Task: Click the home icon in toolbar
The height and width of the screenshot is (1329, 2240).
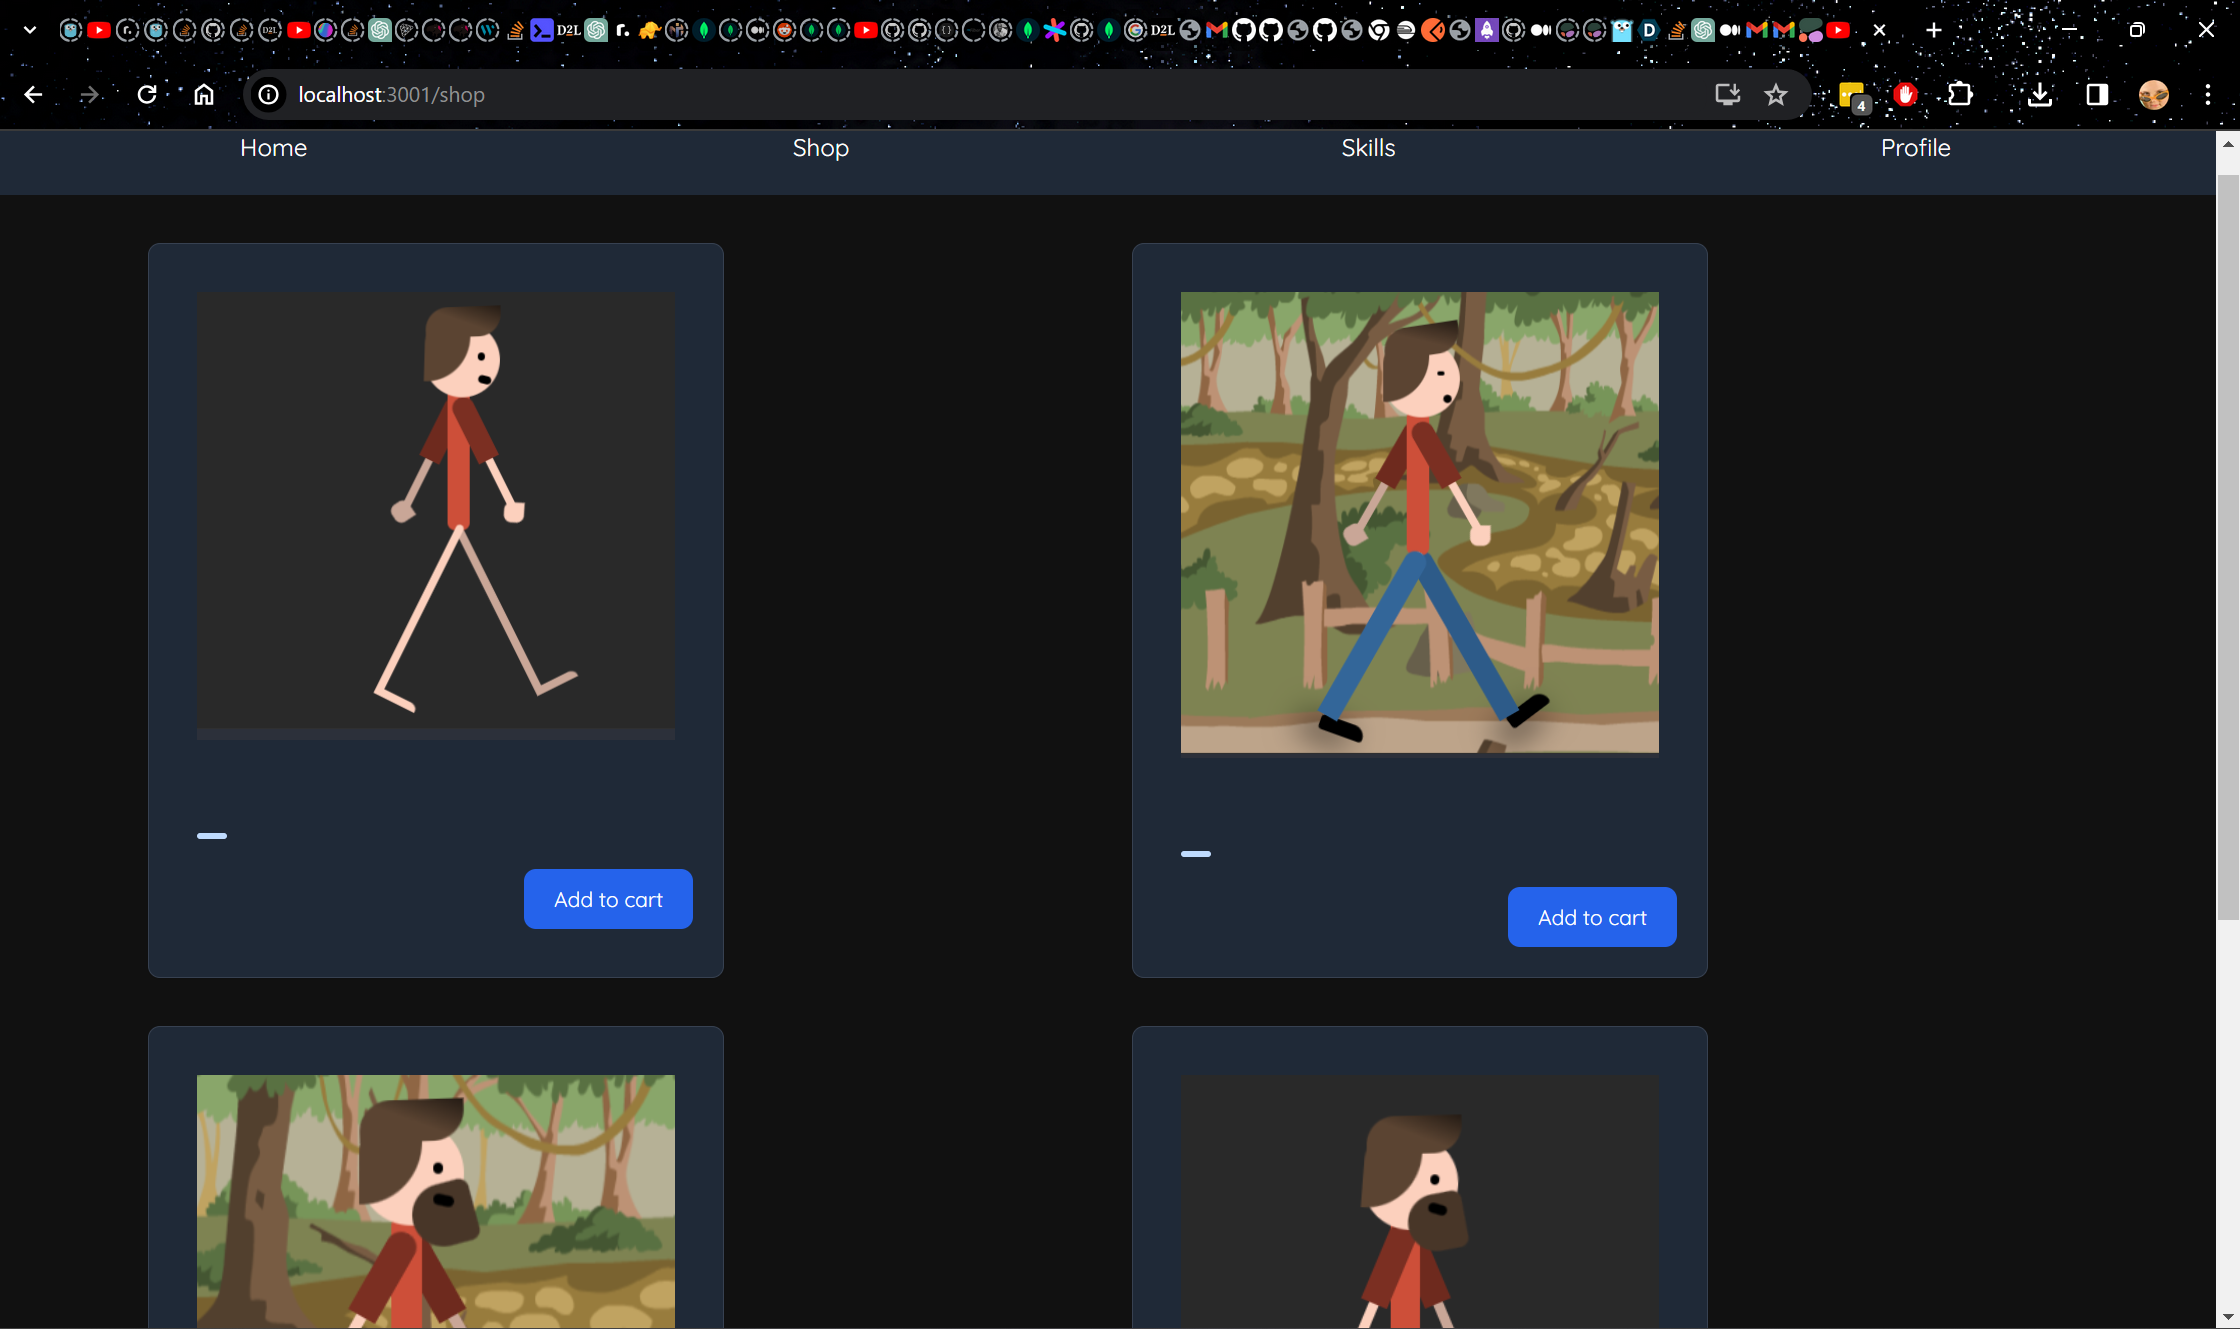Action: click(x=204, y=94)
